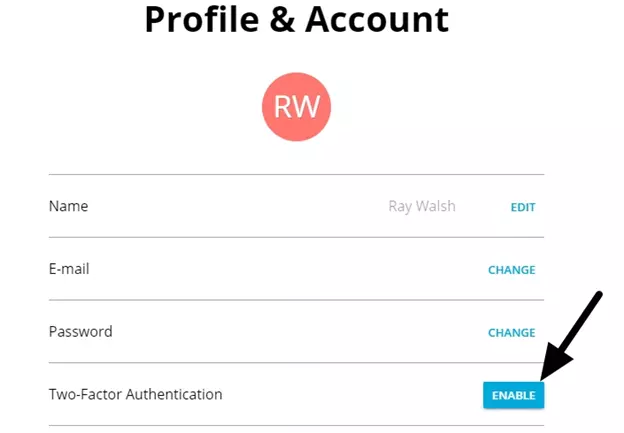This screenshot has width=624, height=433.
Task: Select the Ray Walsh name value
Action: click(421, 207)
